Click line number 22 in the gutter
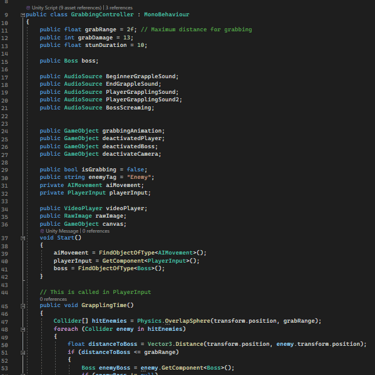The width and height of the screenshot is (375, 375). 5,116
